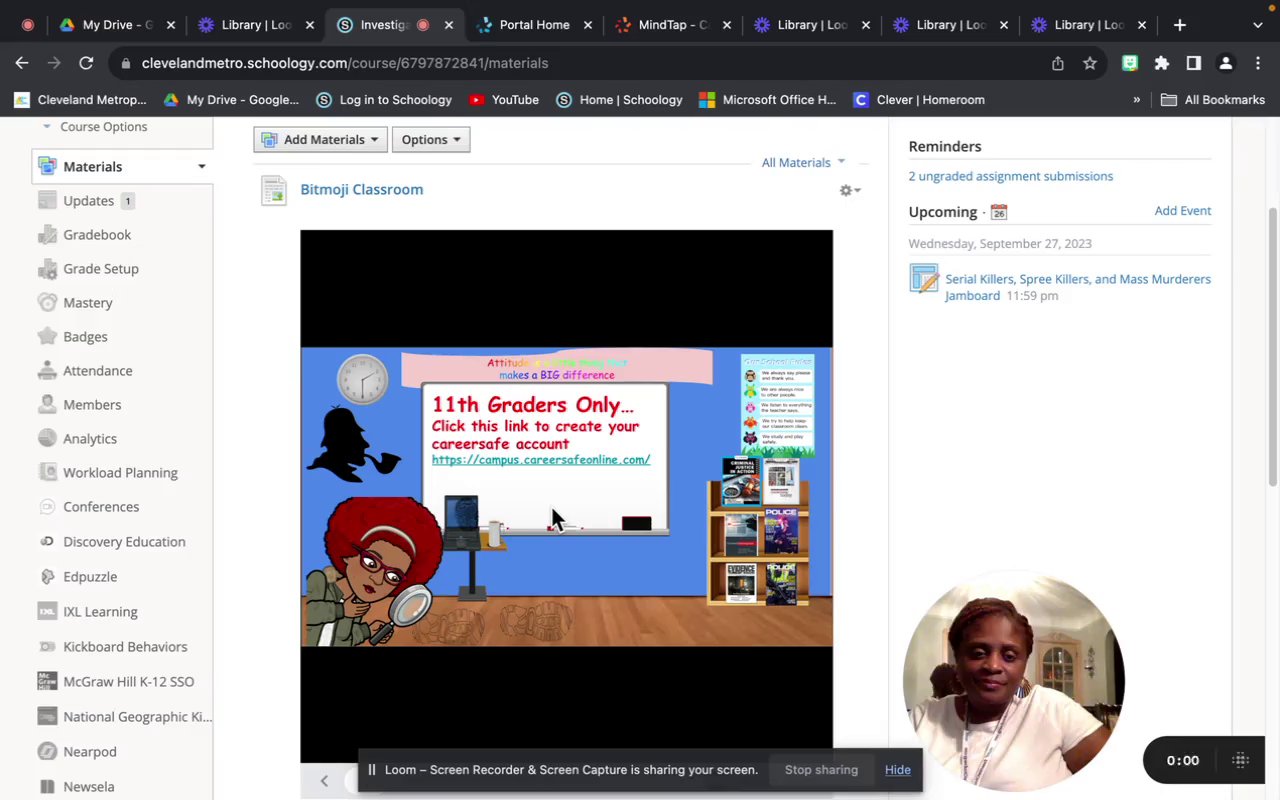This screenshot has width=1280, height=800.
Task: Click the Badges sidebar icon
Action: point(47,337)
